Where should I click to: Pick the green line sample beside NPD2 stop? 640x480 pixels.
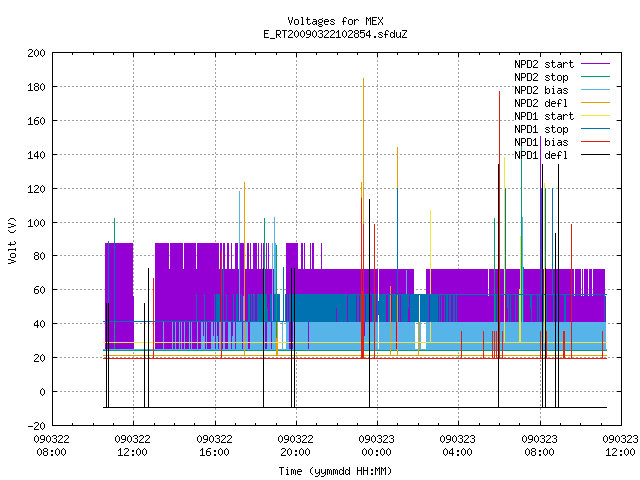pyautogui.click(x=596, y=76)
